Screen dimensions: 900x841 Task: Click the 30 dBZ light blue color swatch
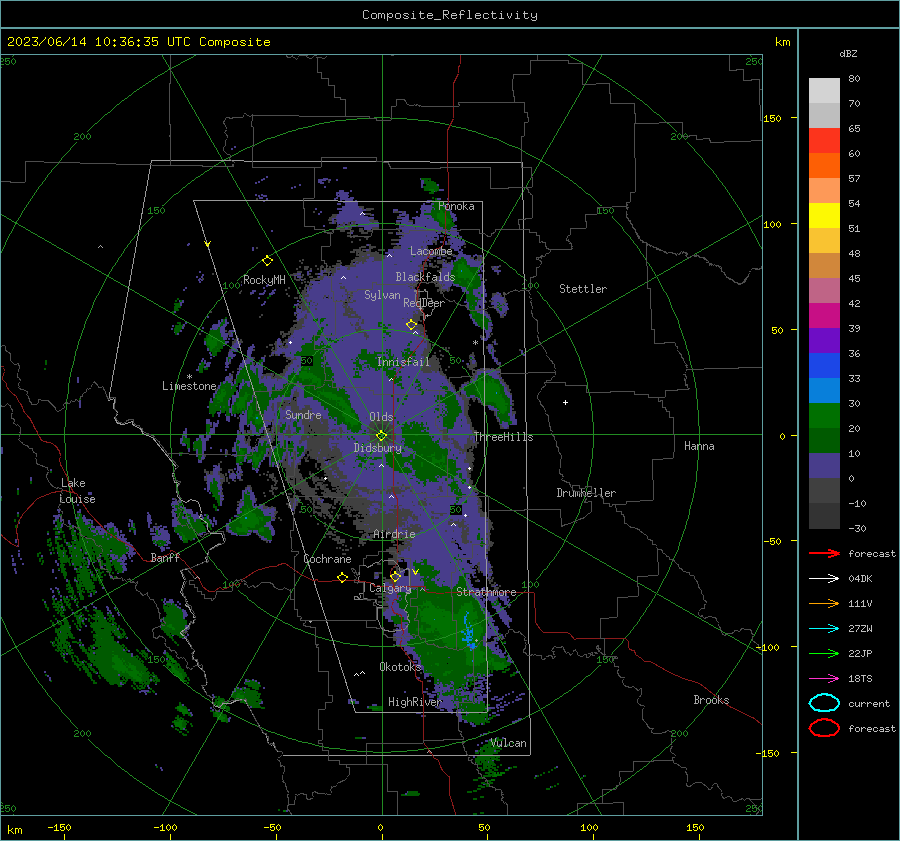click(x=824, y=390)
